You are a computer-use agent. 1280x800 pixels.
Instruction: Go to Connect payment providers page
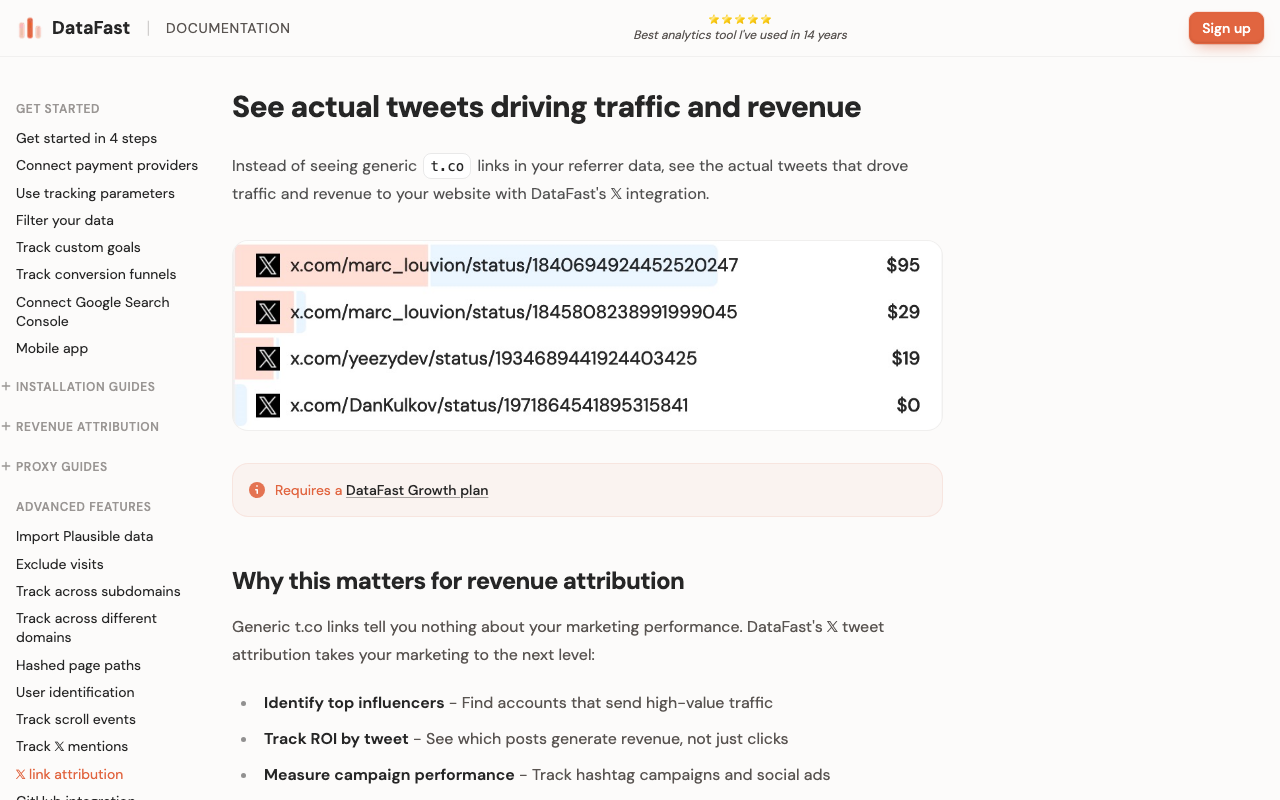[x=107, y=165]
